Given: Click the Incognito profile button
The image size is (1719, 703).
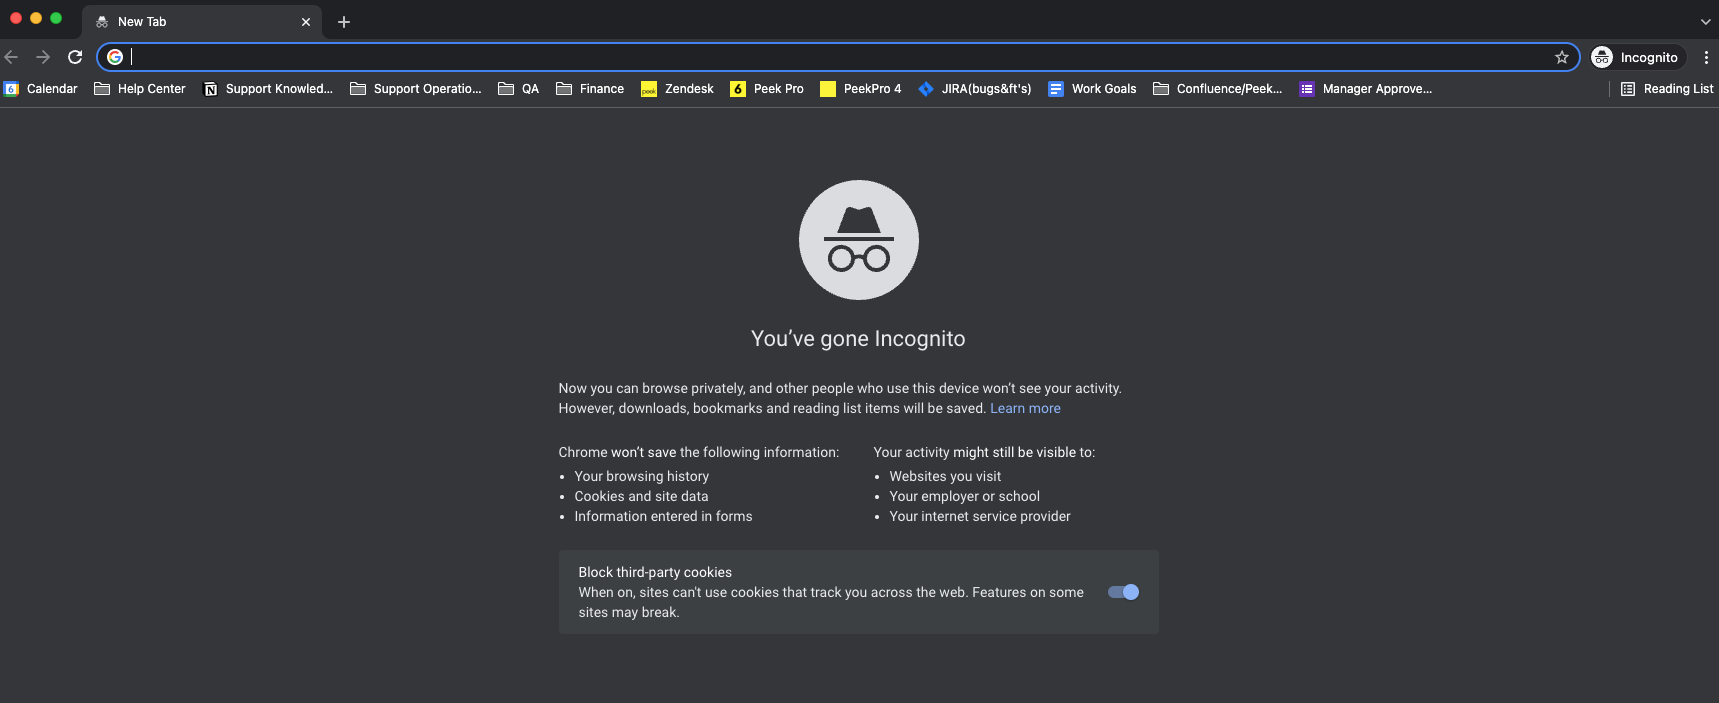Looking at the screenshot, I should [x=1638, y=57].
